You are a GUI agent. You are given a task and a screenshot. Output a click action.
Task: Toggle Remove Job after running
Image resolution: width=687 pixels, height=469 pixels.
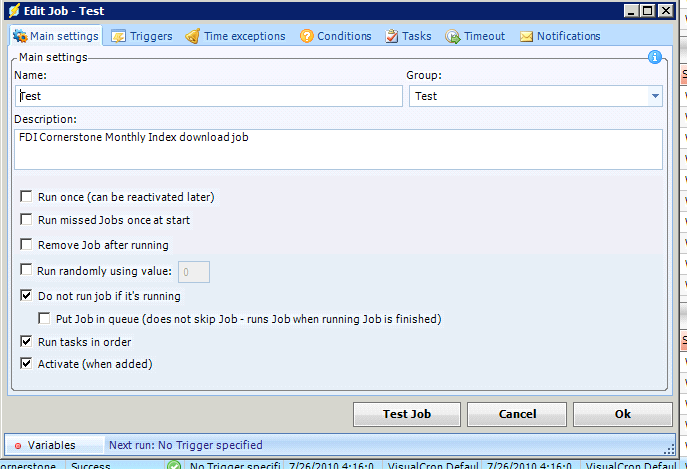[26, 244]
